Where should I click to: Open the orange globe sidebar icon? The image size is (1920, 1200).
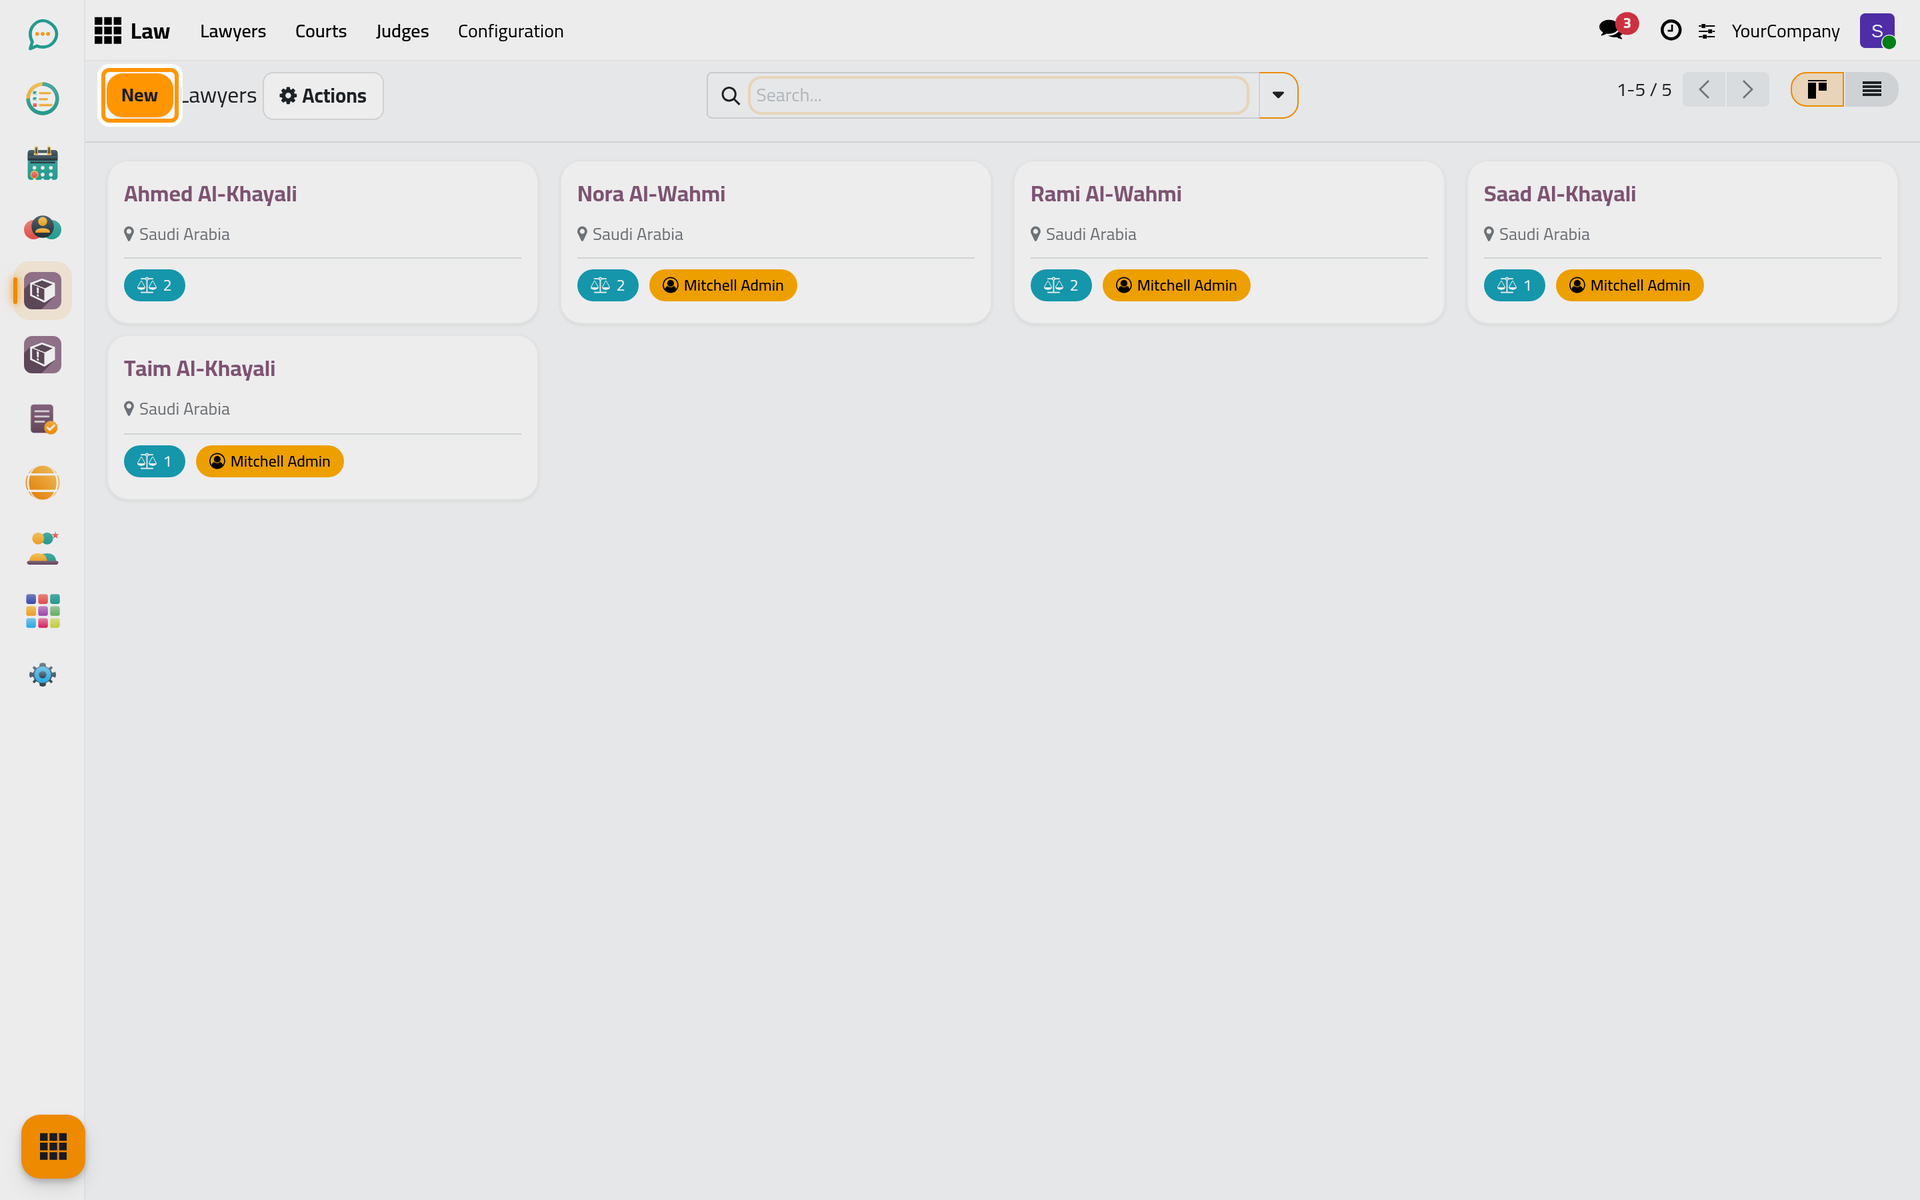tap(42, 483)
